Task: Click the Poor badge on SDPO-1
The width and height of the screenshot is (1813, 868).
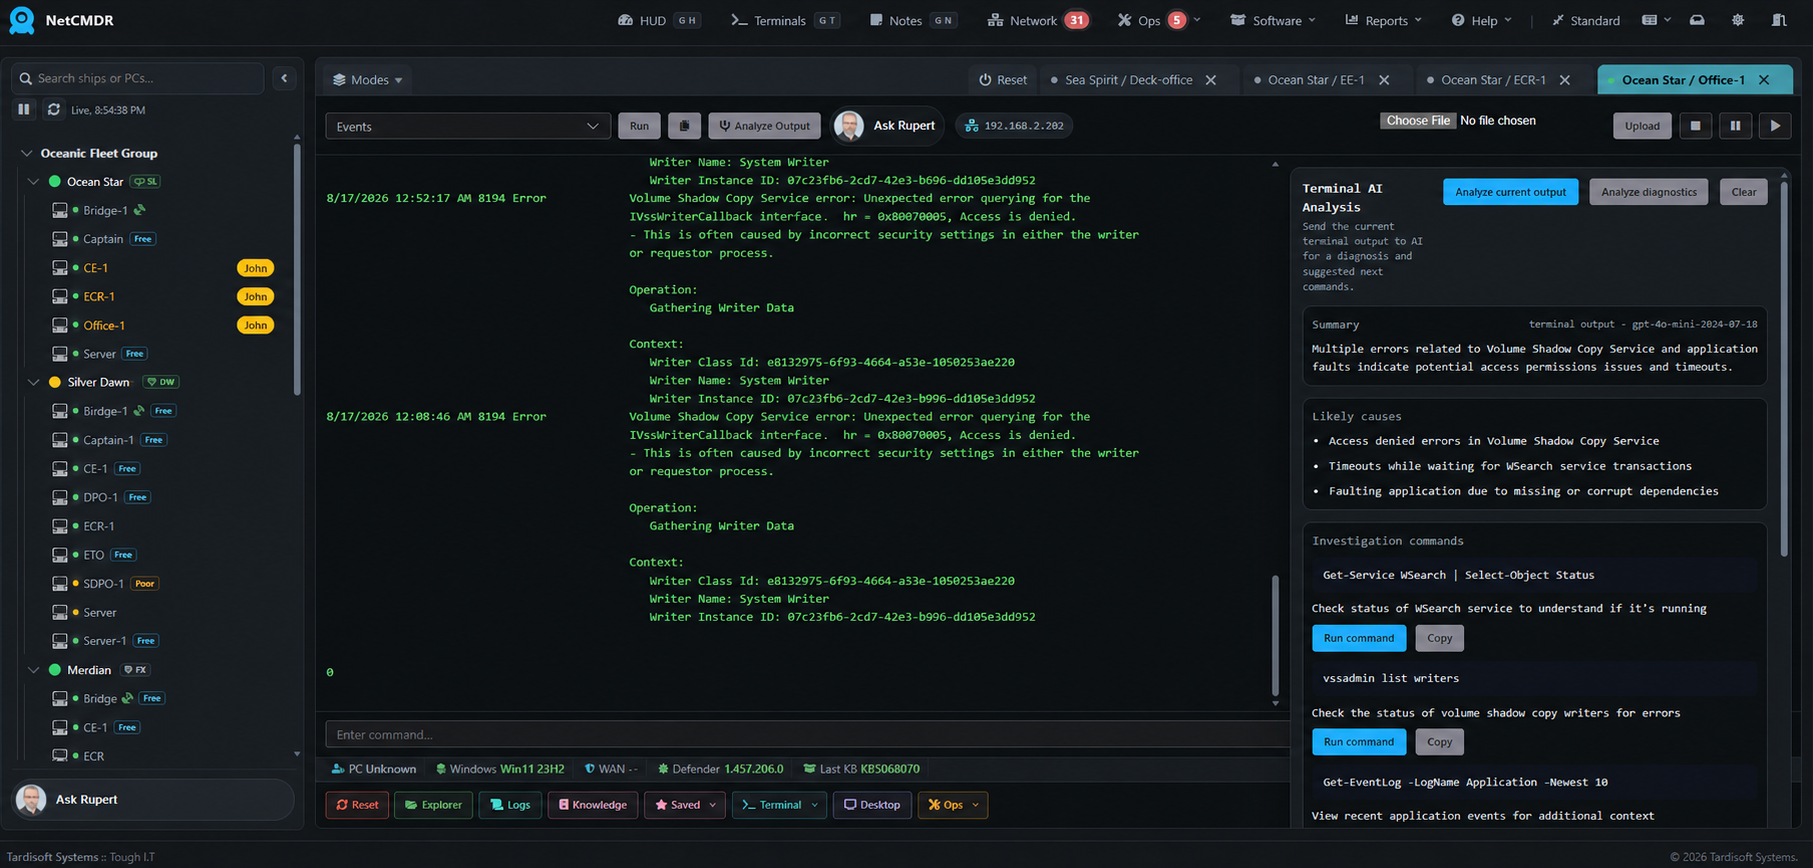Action: tap(145, 584)
